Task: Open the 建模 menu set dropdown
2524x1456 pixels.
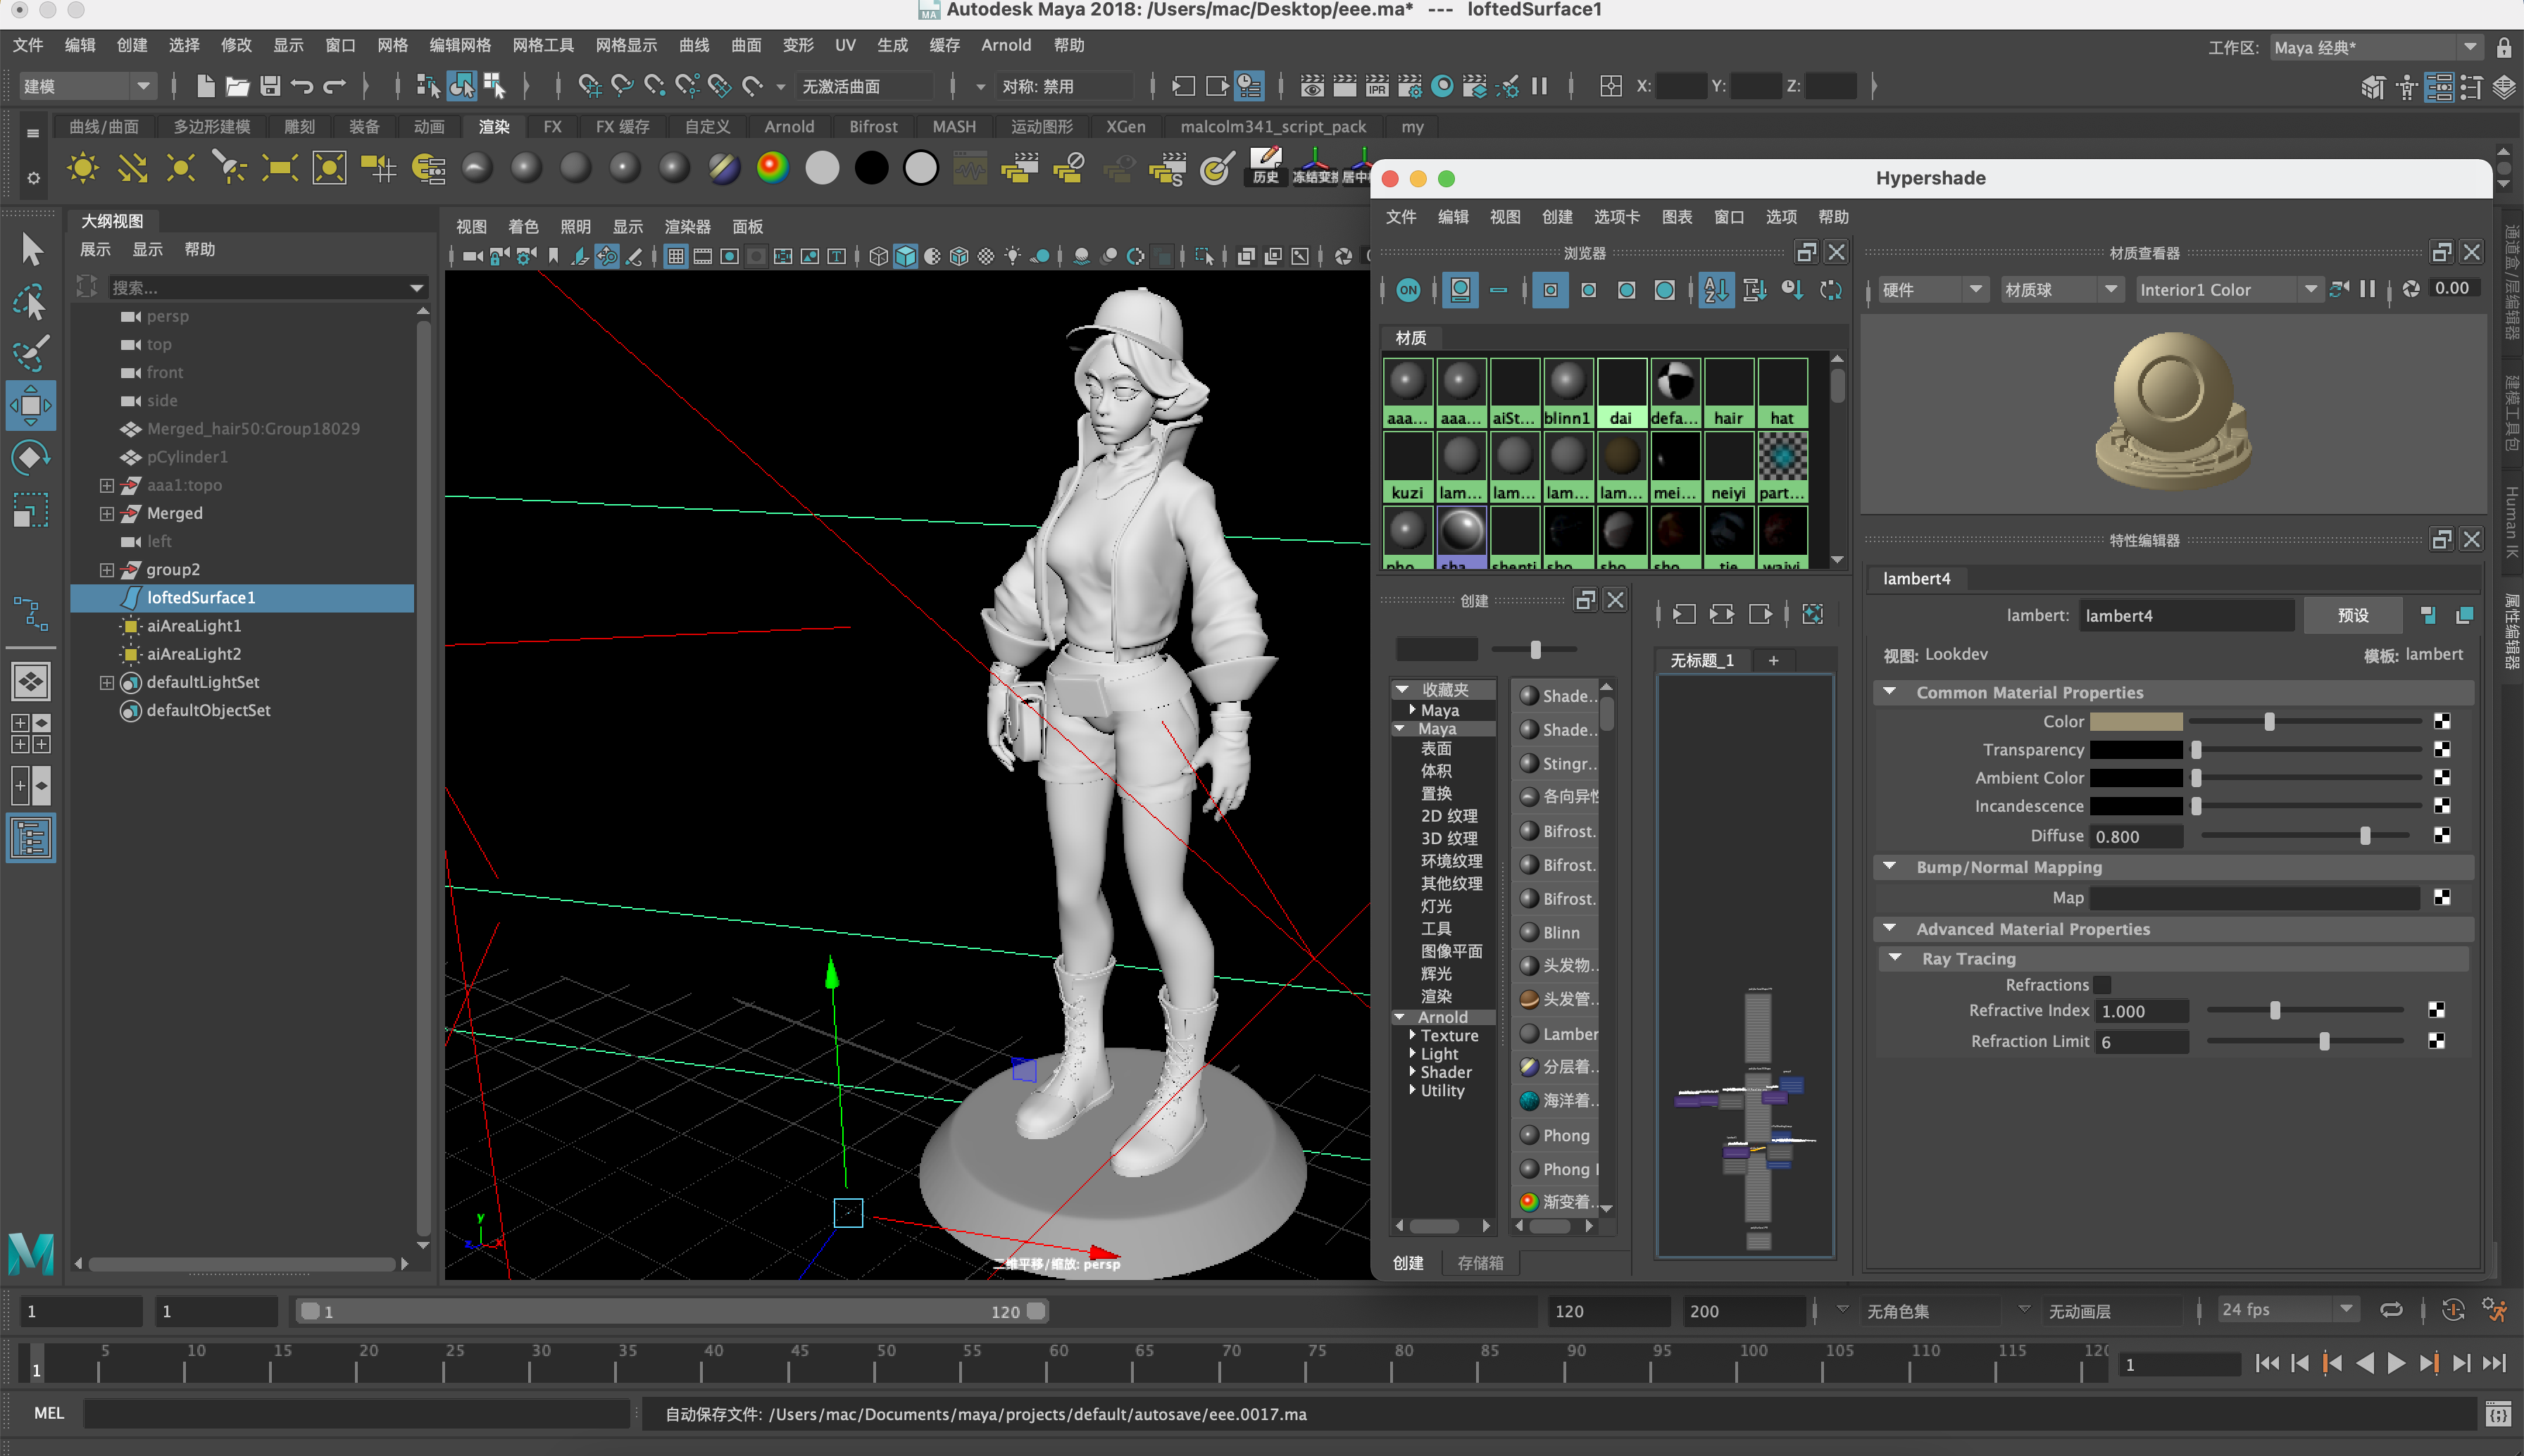Action: (87, 86)
